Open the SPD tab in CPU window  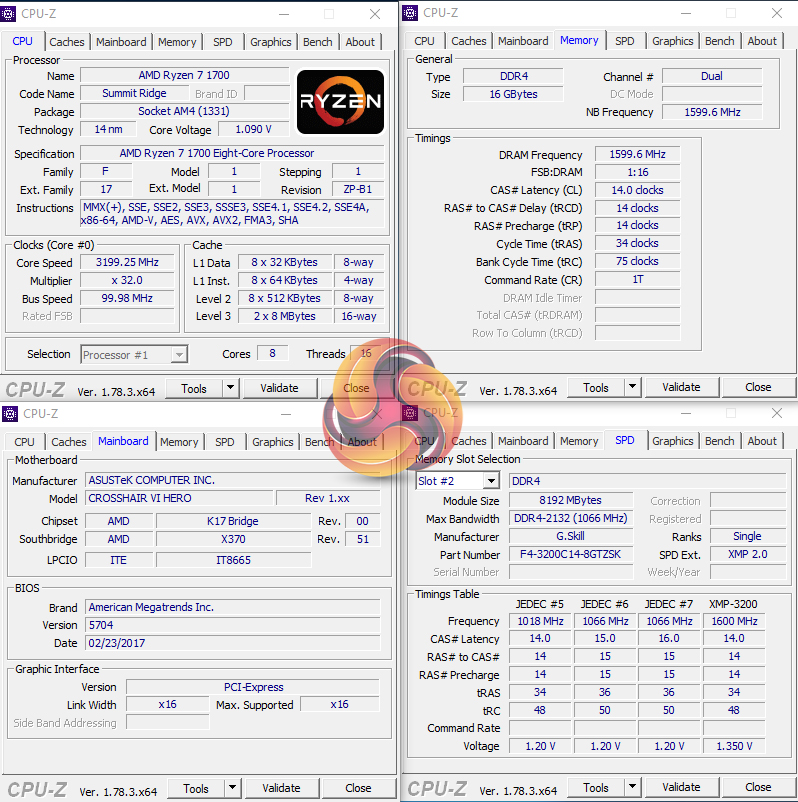pyautogui.click(x=223, y=42)
